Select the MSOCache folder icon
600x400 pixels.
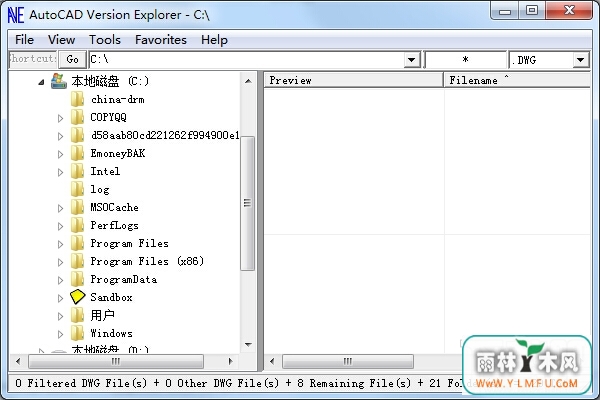(77, 207)
